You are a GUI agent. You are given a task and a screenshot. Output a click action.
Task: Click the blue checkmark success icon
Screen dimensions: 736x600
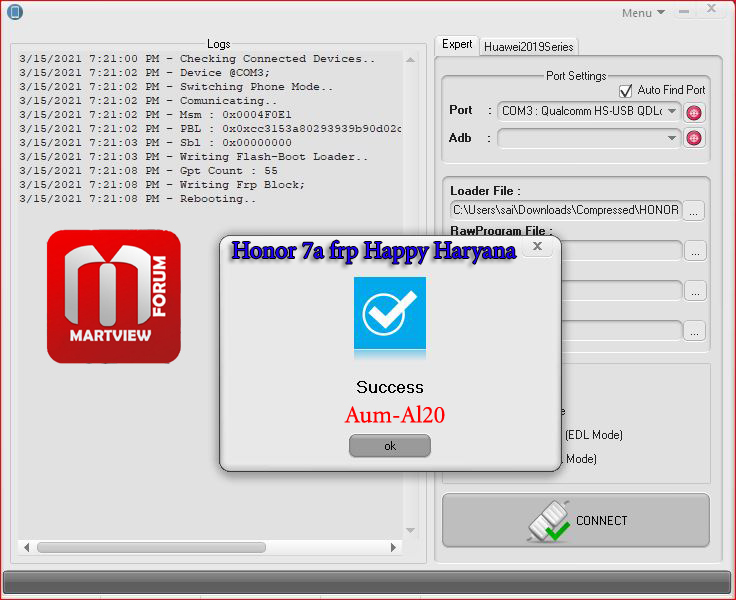(x=390, y=313)
